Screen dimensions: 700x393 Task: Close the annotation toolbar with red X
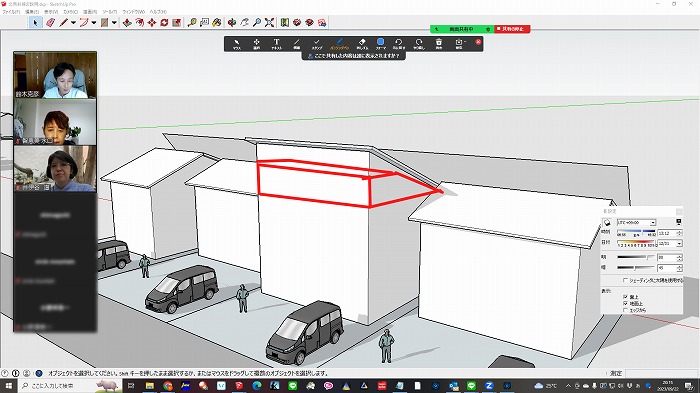[478, 42]
